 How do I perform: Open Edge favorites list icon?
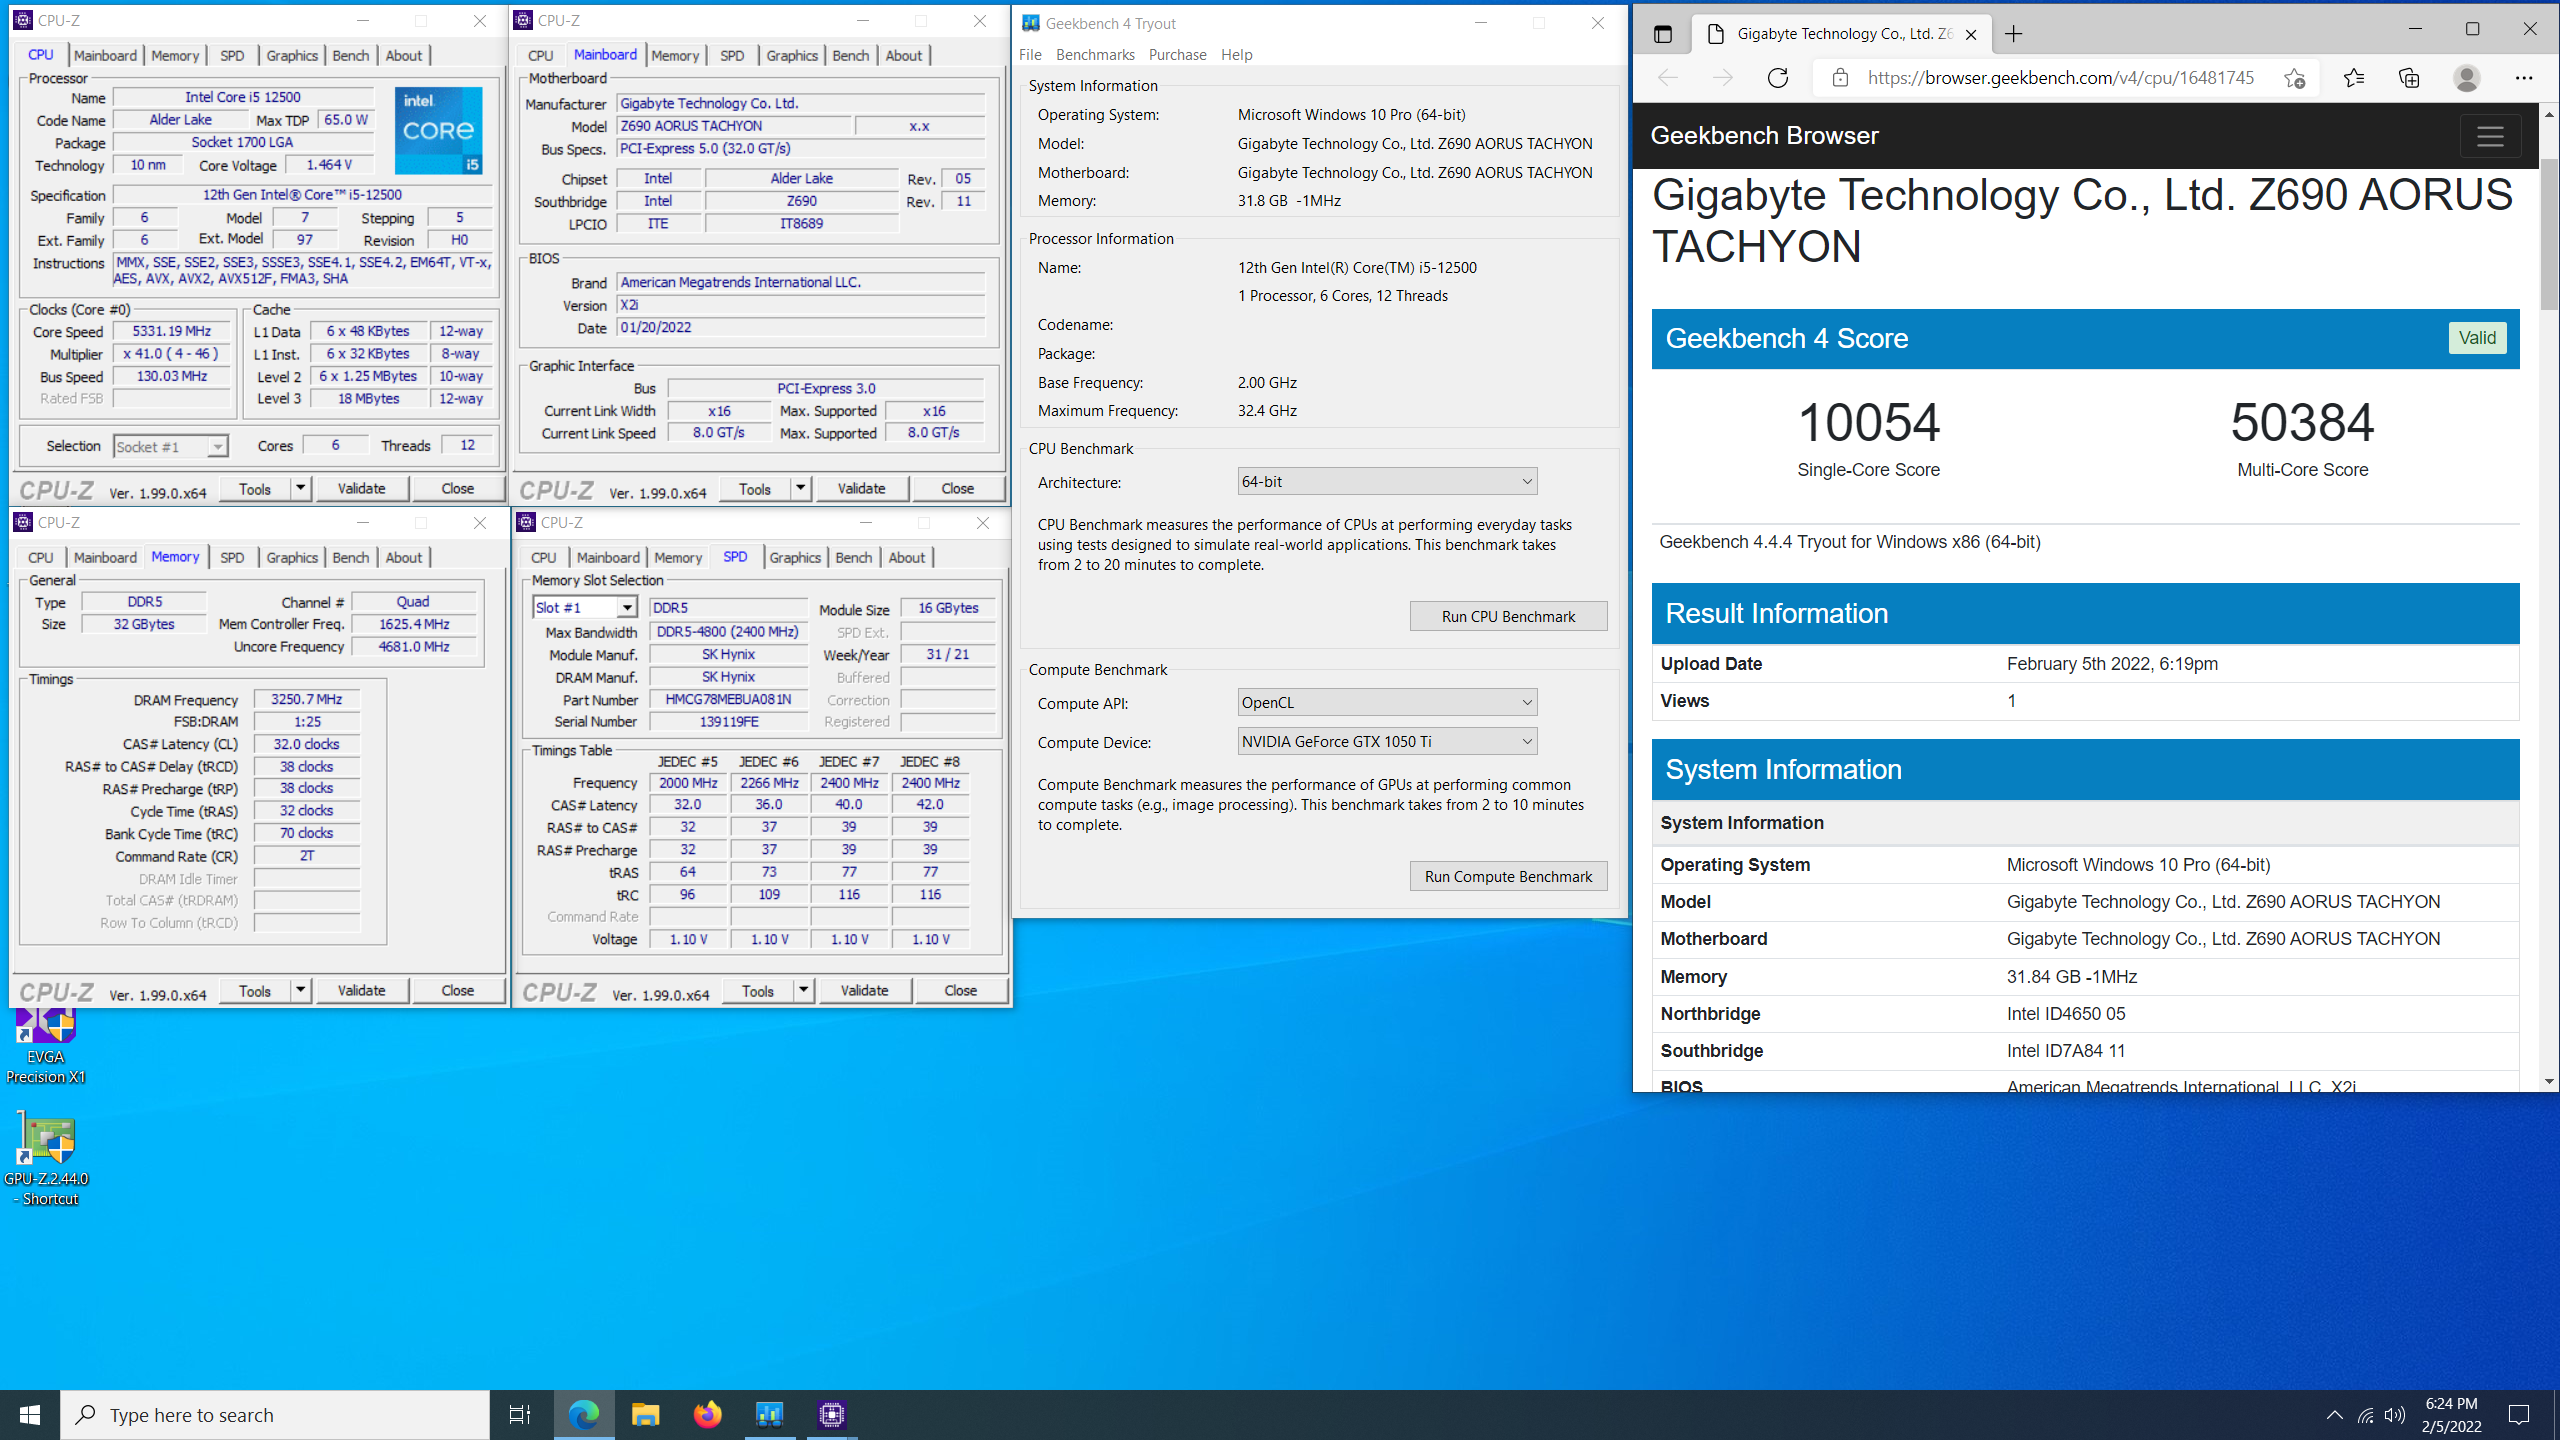pyautogui.click(x=2354, y=78)
